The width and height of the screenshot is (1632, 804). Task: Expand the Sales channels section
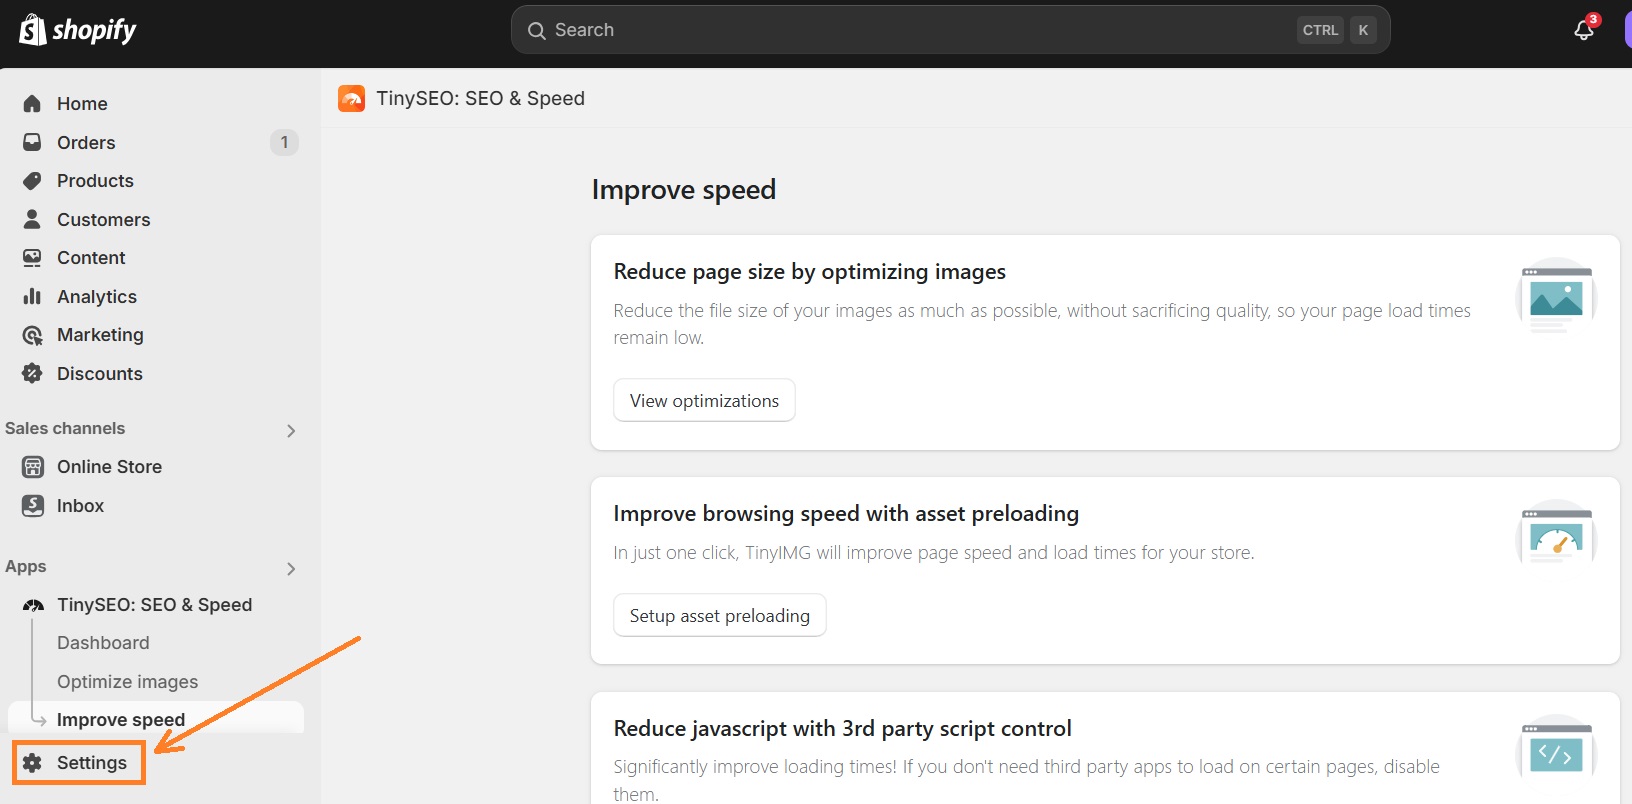click(291, 431)
